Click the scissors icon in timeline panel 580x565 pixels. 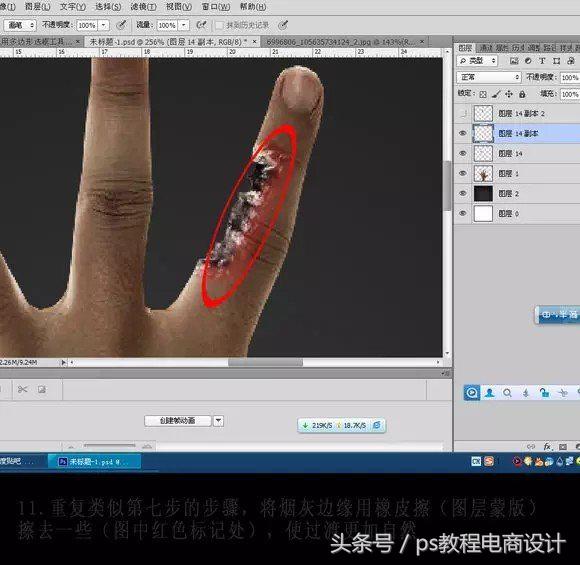pyautogui.click(x=22, y=389)
